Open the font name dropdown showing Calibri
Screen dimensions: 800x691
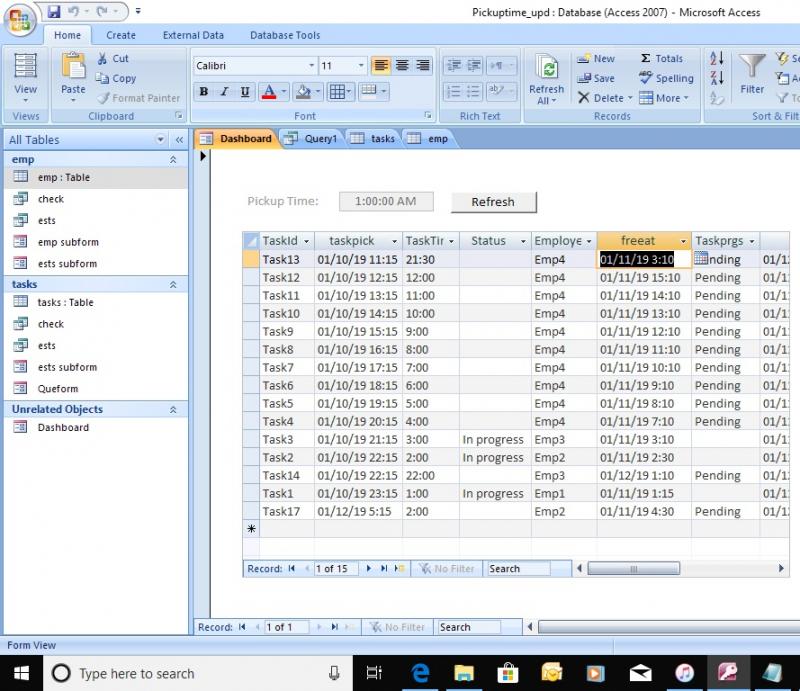tap(311, 65)
